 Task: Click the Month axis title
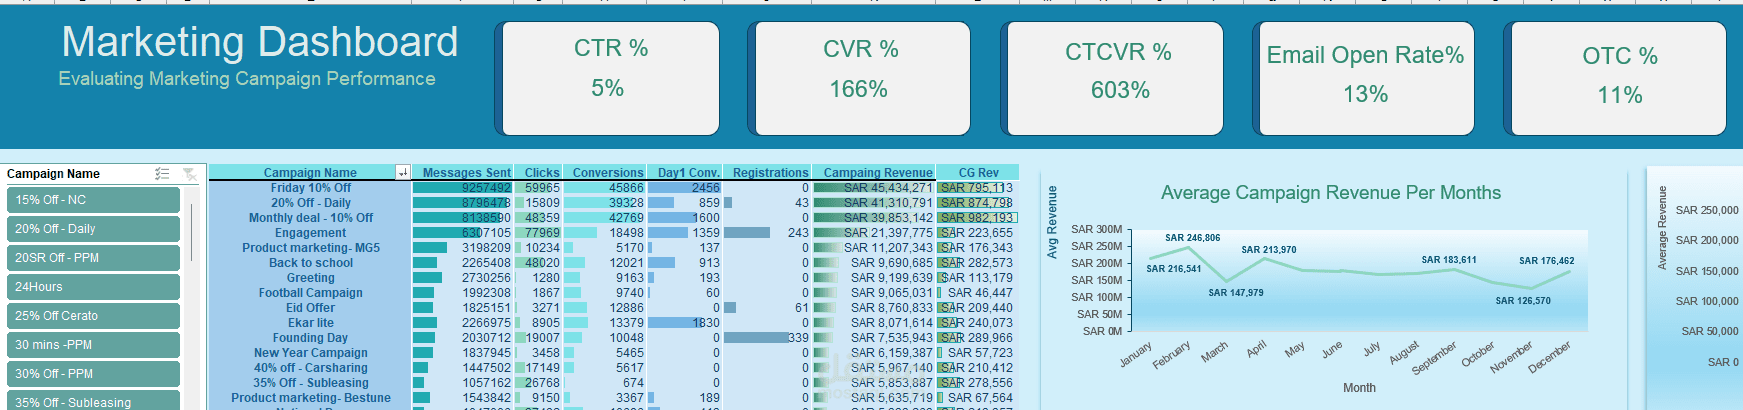point(1359,388)
